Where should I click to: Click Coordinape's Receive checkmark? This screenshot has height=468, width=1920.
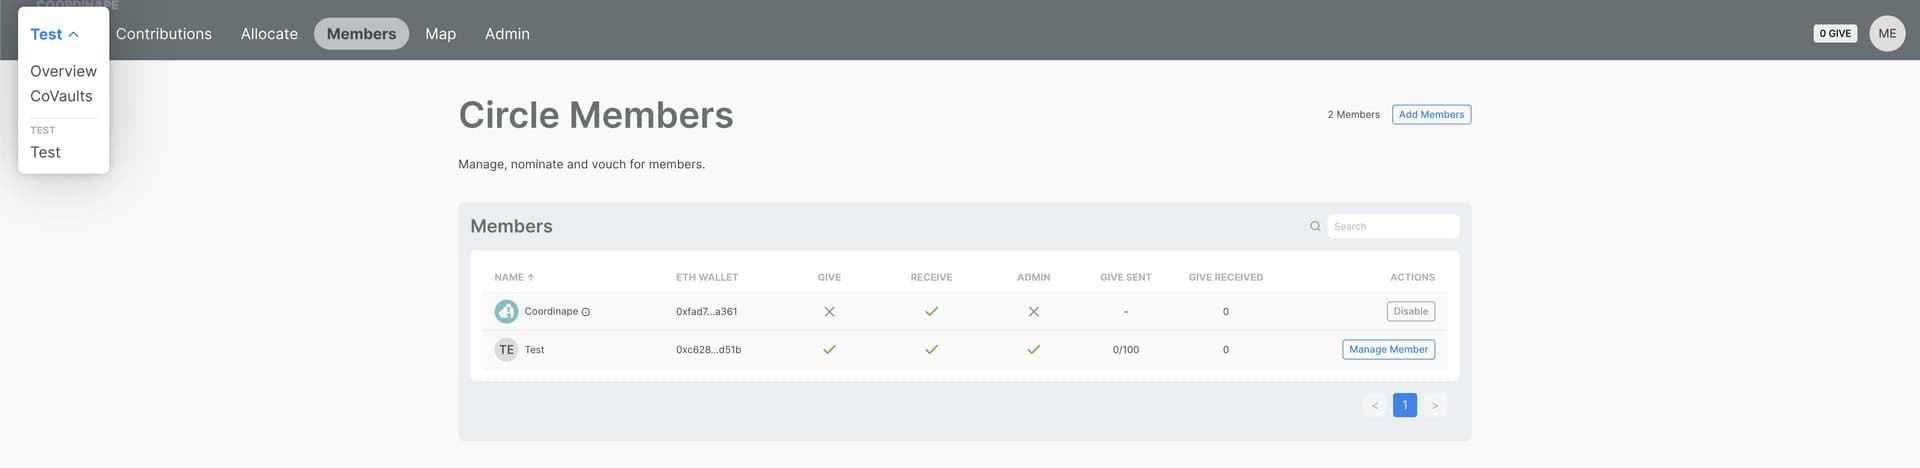931,312
